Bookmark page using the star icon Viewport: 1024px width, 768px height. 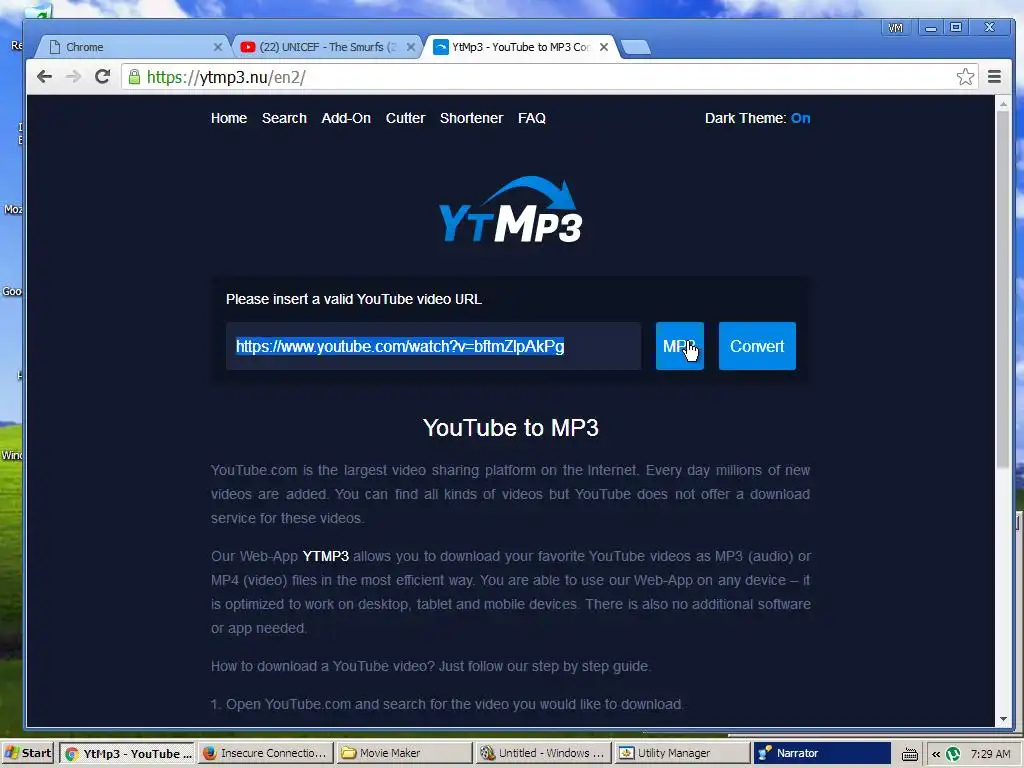tap(965, 77)
